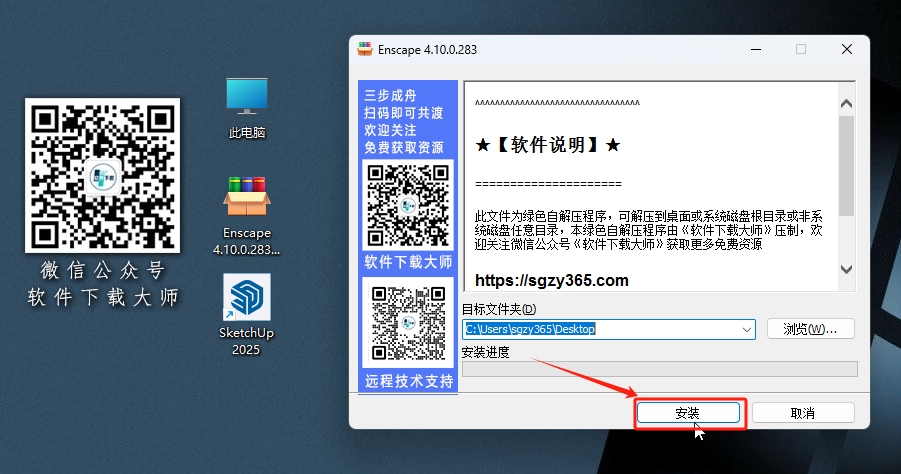Select the SketchUp 2025 shortcut icon
The height and width of the screenshot is (474, 901).
[x=247, y=315]
